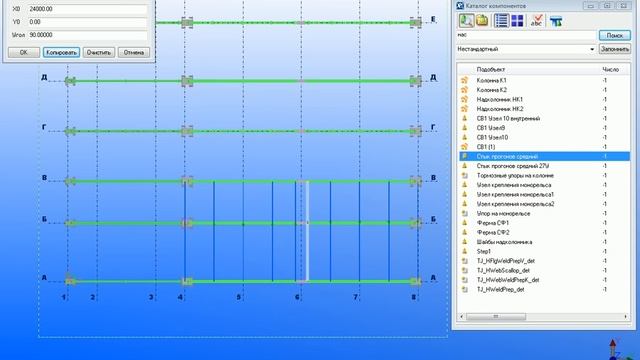
Task: Select highlighted Стык прогонов средний row
Action: click(544, 156)
